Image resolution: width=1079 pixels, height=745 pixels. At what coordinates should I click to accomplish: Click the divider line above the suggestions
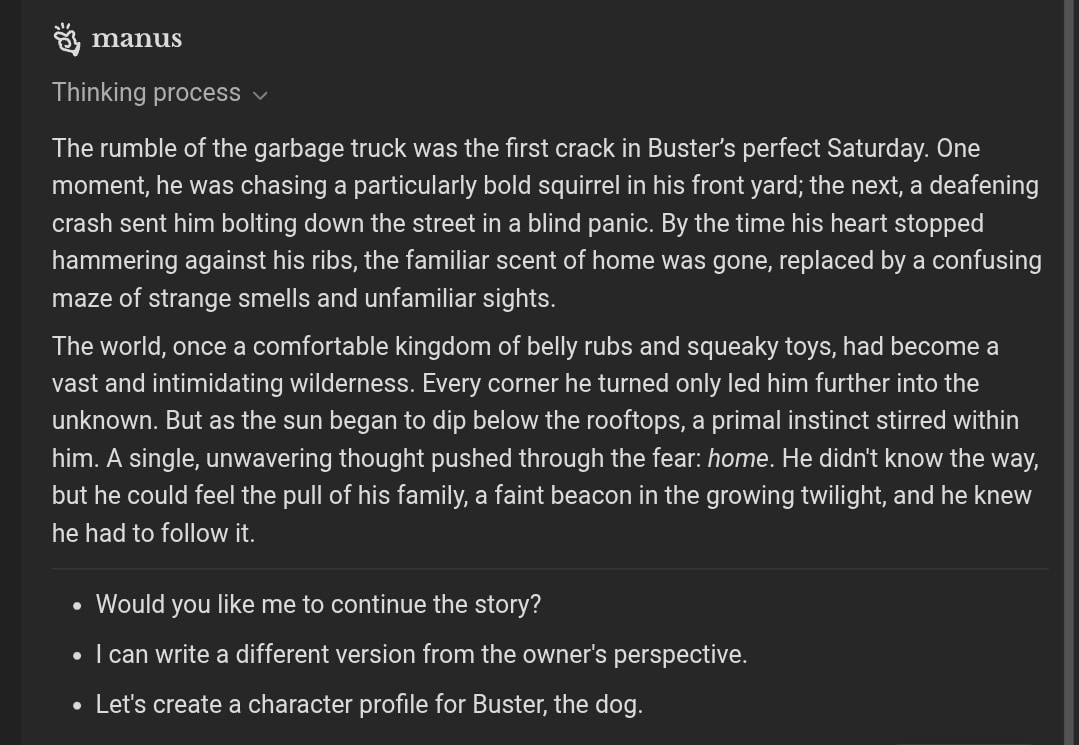coord(550,569)
